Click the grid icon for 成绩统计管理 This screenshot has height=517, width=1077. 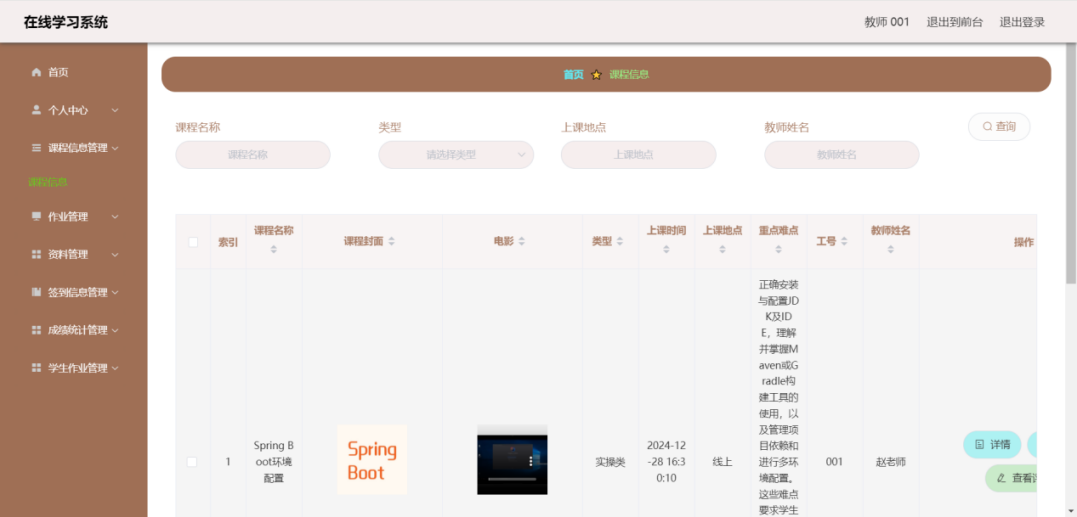(36, 330)
